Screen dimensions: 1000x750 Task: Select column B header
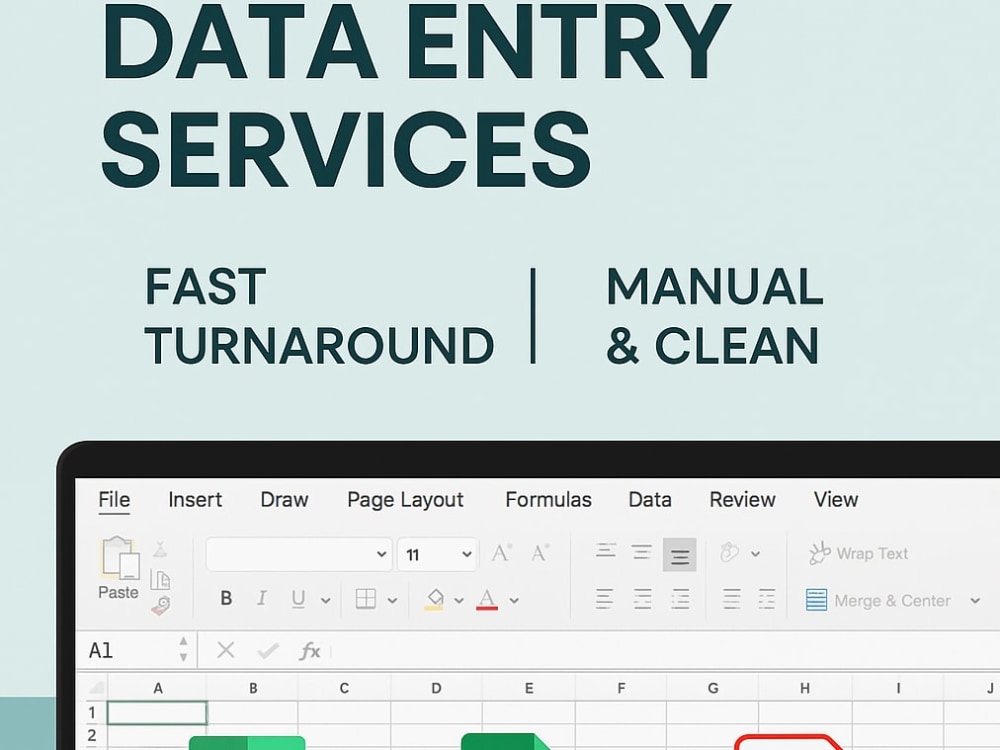(253, 688)
